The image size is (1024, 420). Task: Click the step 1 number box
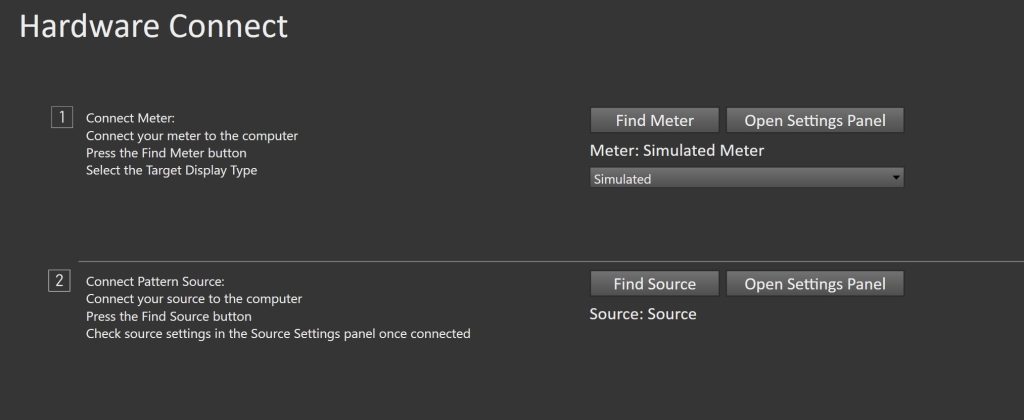tap(60, 117)
